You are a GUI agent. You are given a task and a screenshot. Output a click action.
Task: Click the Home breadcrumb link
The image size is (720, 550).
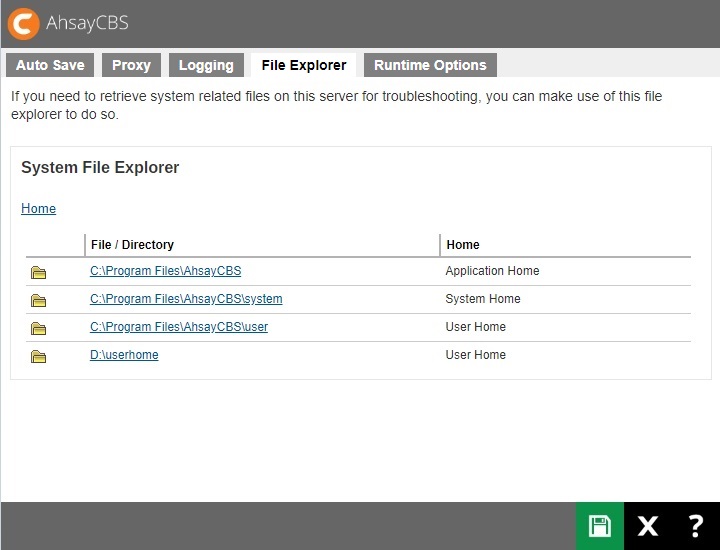(38, 209)
